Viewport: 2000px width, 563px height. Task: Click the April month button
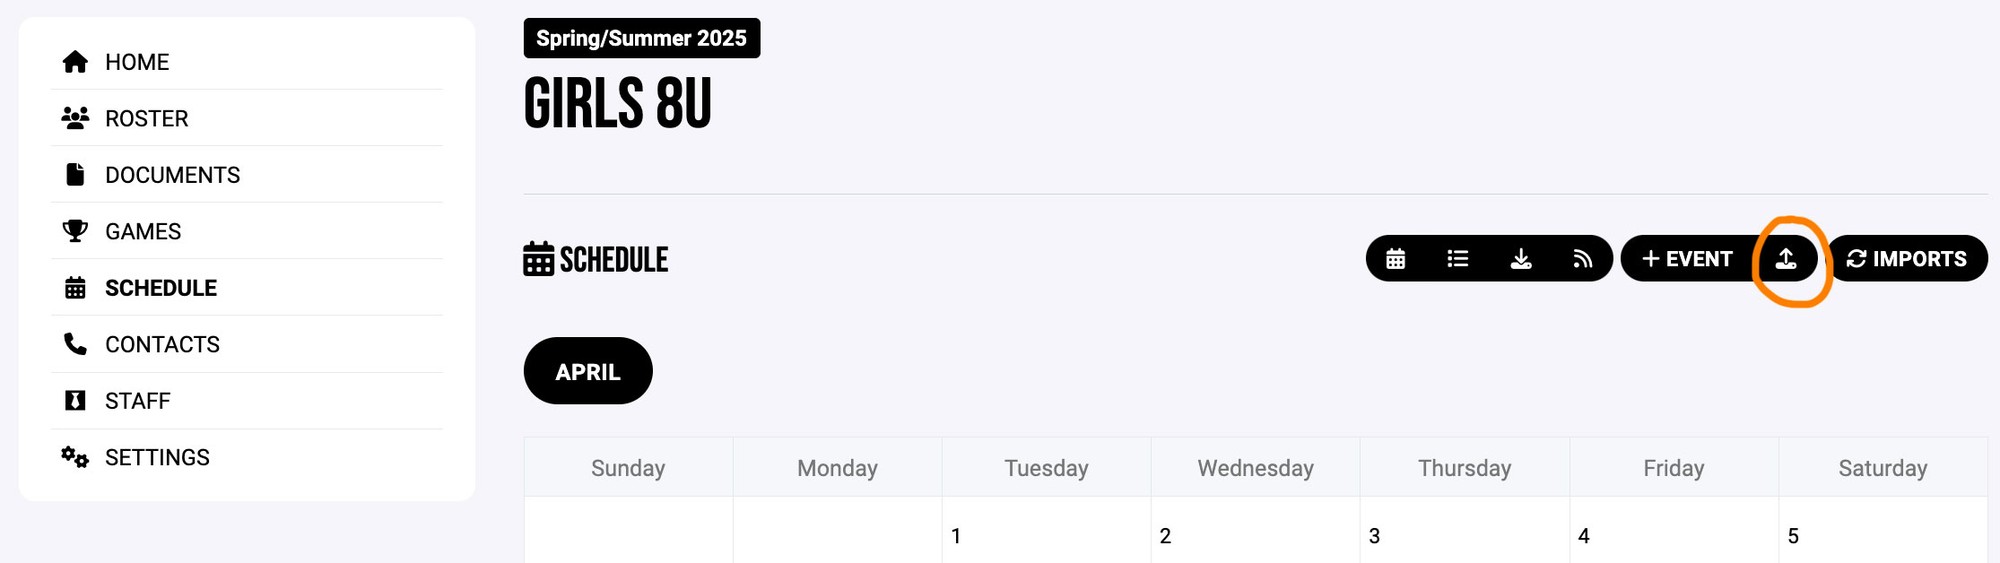point(588,371)
